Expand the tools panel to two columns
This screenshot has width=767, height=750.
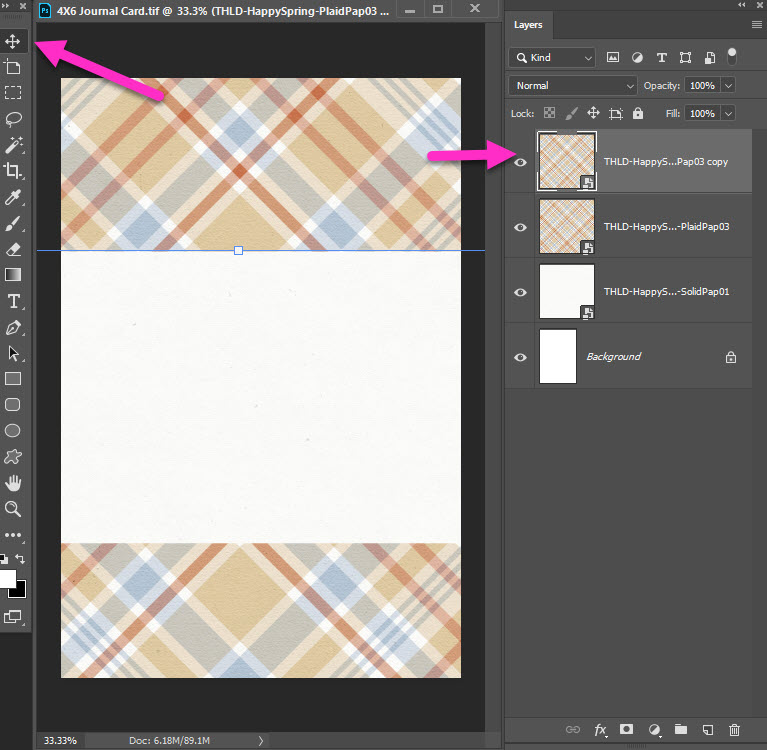[x=6, y=5]
